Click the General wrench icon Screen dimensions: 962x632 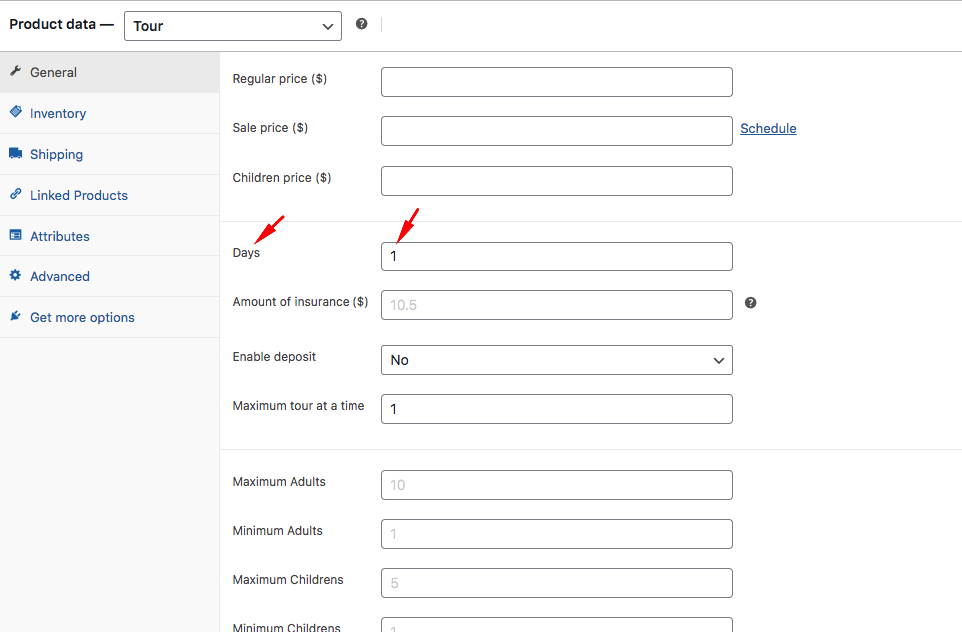pyautogui.click(x=15, y=71)
